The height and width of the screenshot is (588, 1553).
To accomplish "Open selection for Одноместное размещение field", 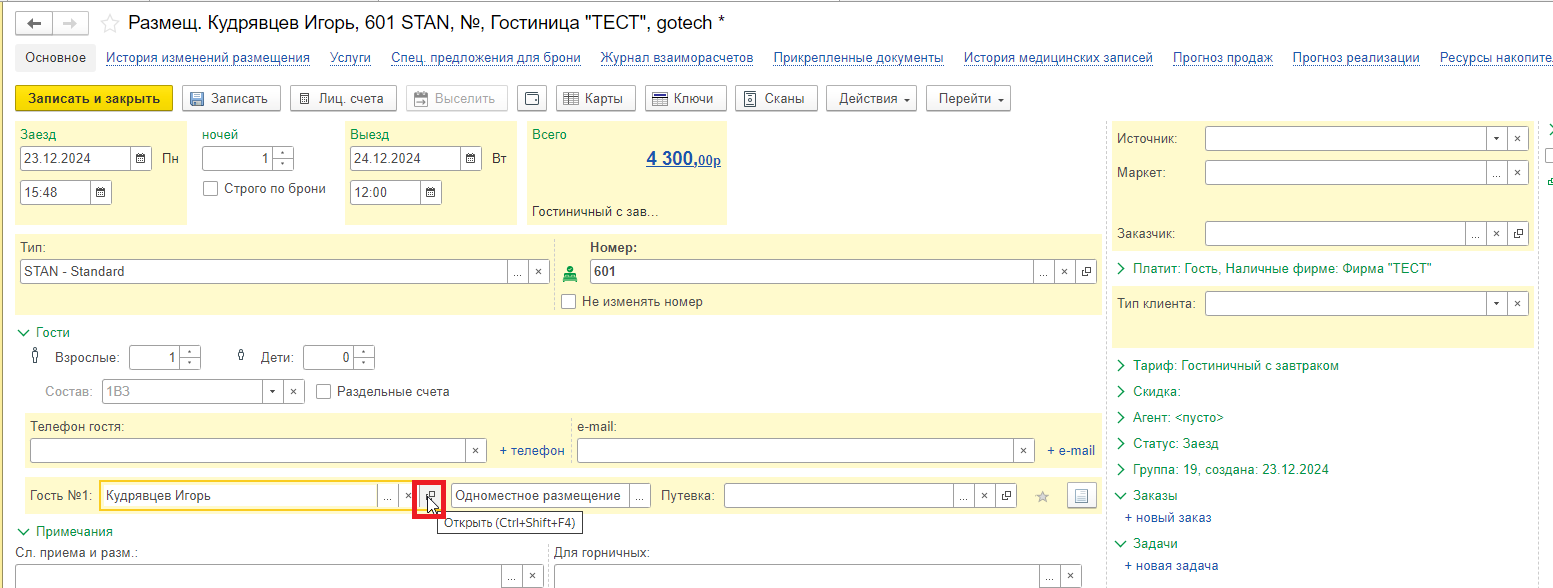I will (640, 495).
